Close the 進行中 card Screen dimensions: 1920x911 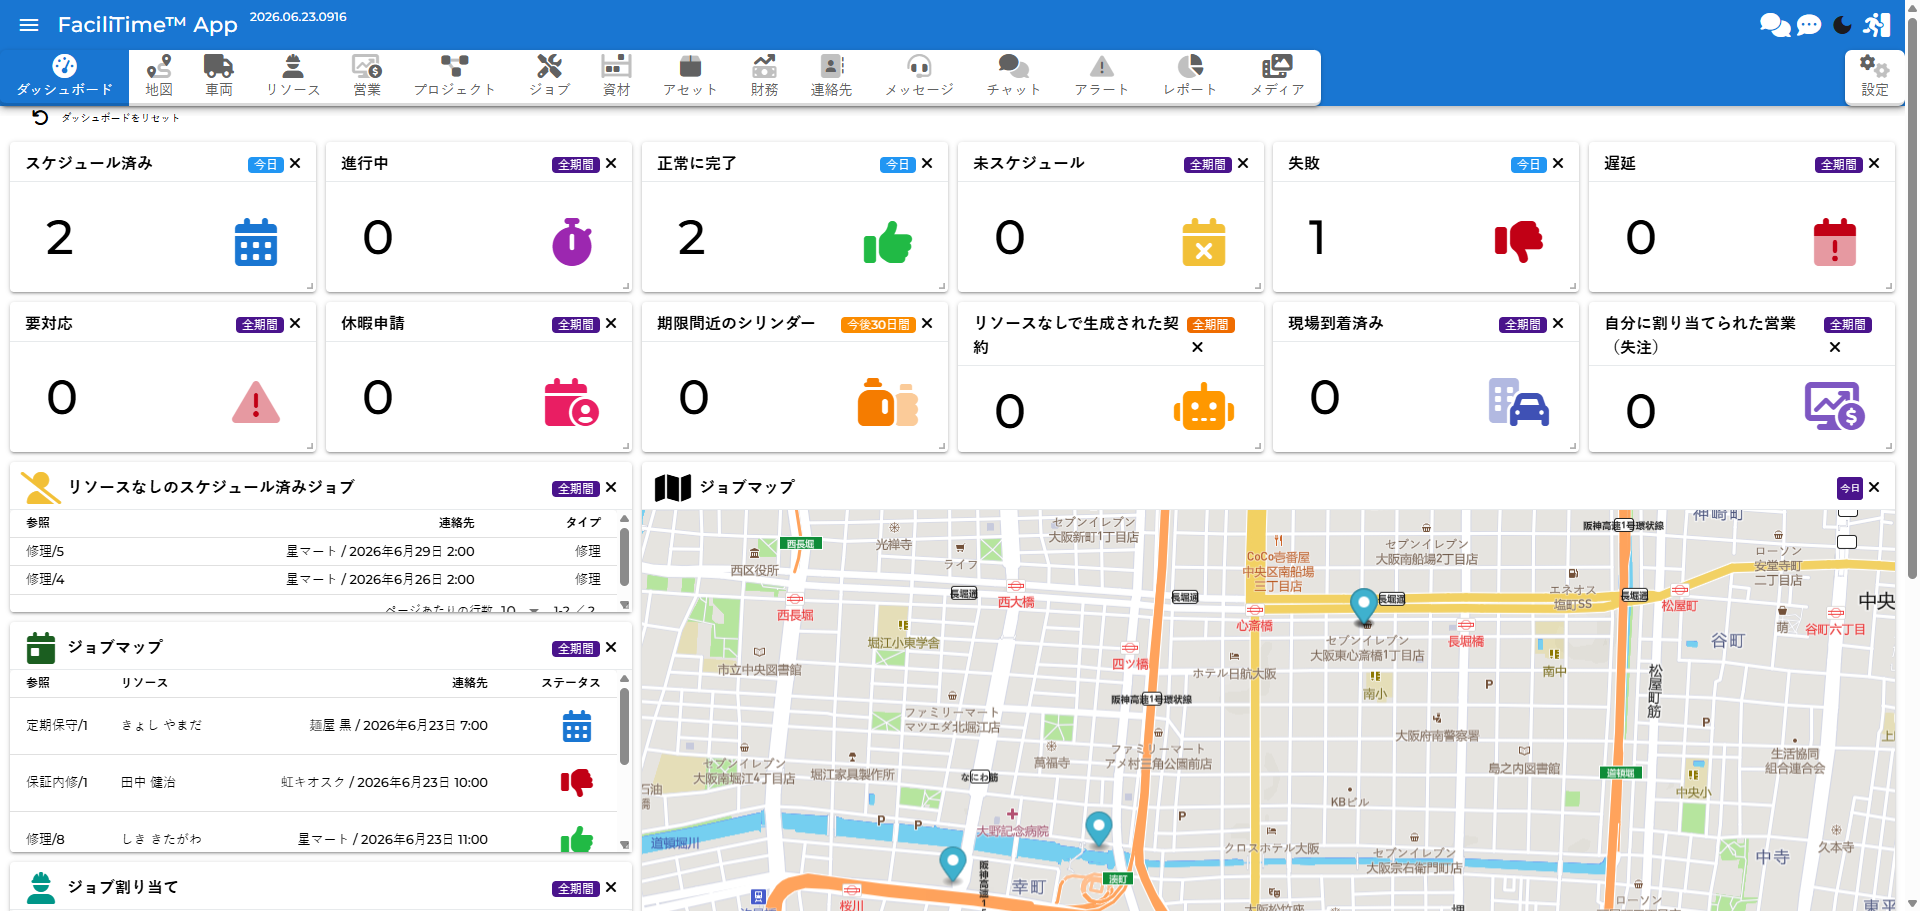[x=611, y=163]
